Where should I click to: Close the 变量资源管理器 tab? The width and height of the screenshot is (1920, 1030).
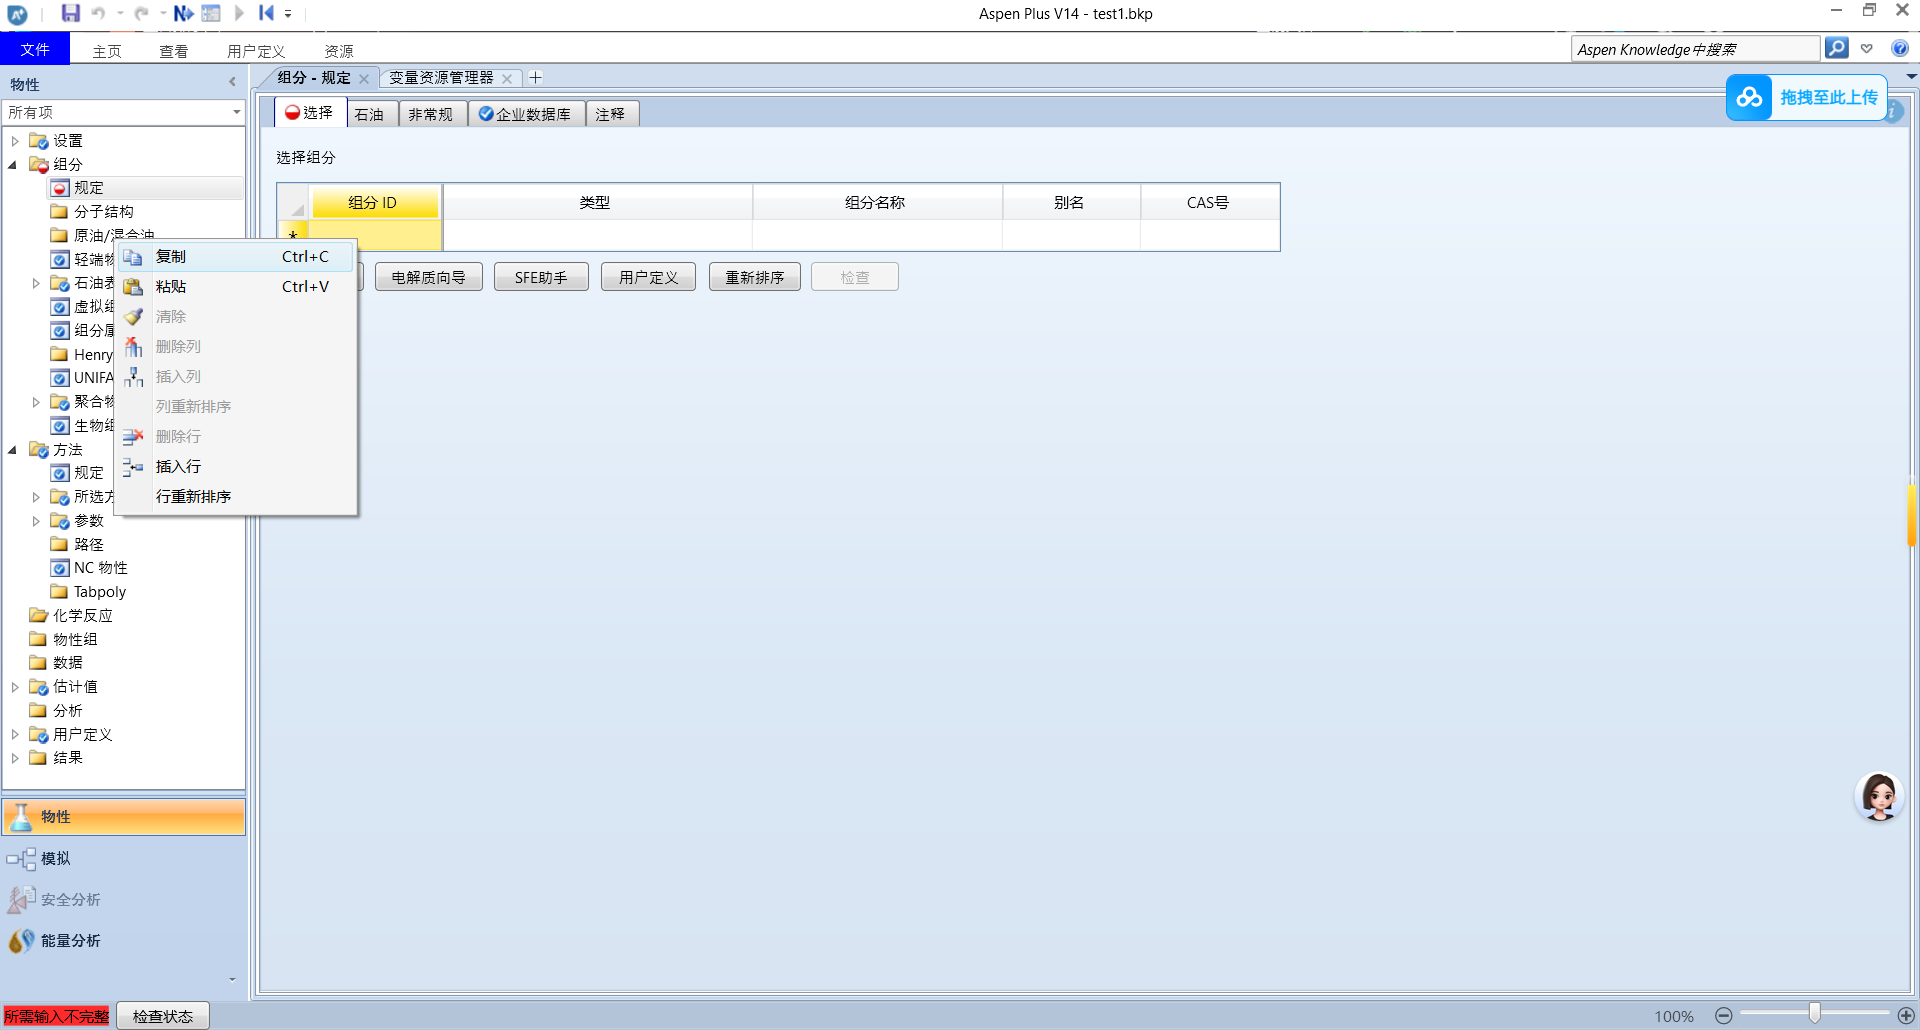point(507,78)
